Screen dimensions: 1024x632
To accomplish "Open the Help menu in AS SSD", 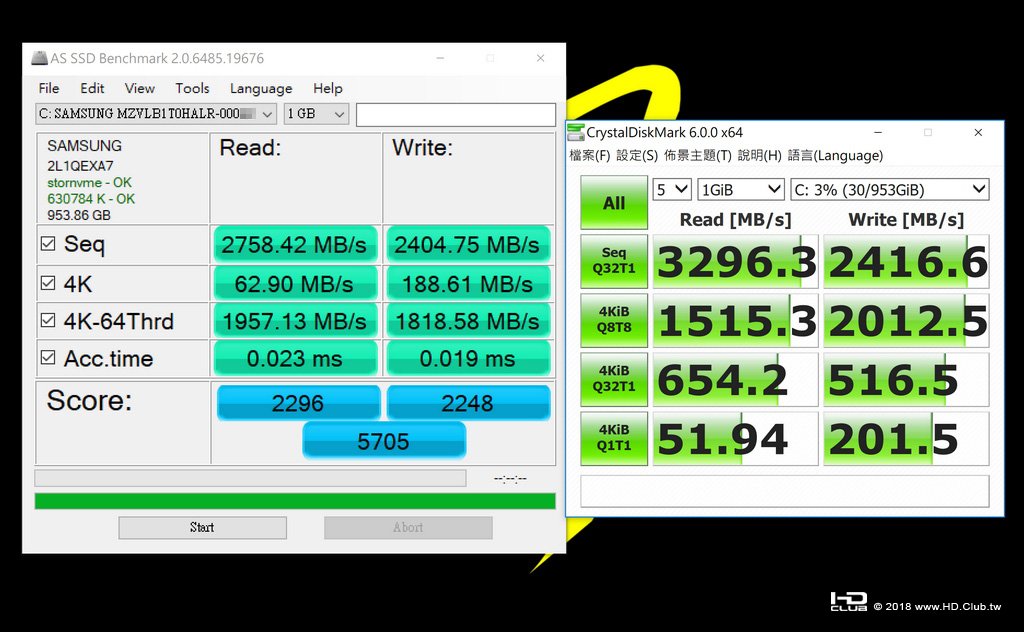I will tap(328, 88).
